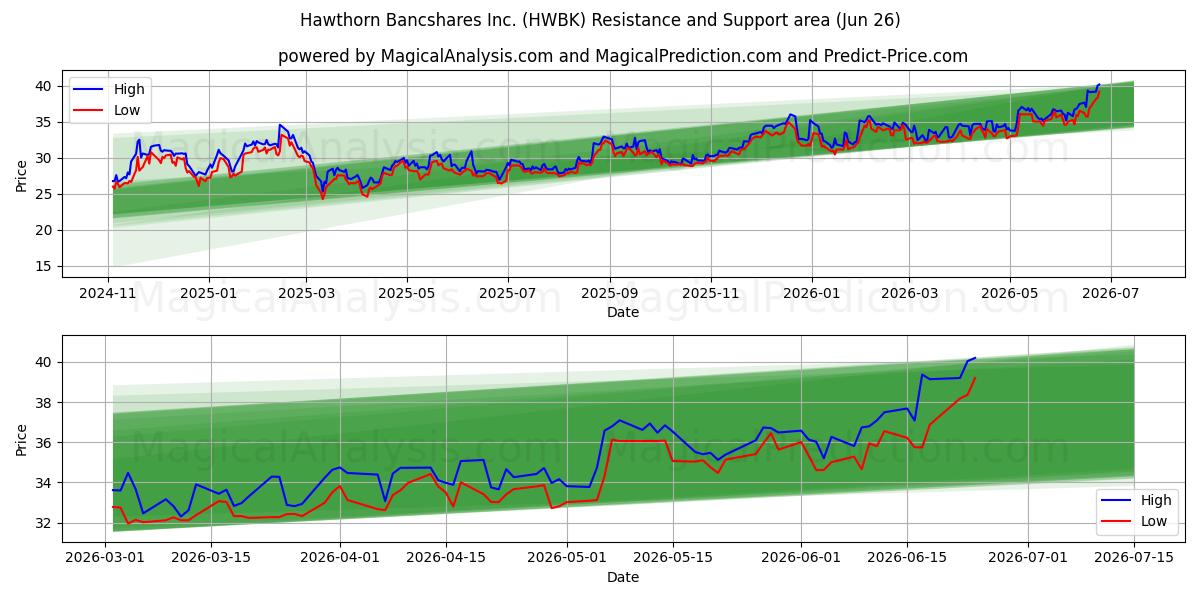Click the '2026-03-15' x-axis label of bottom chart

[211, 561]
